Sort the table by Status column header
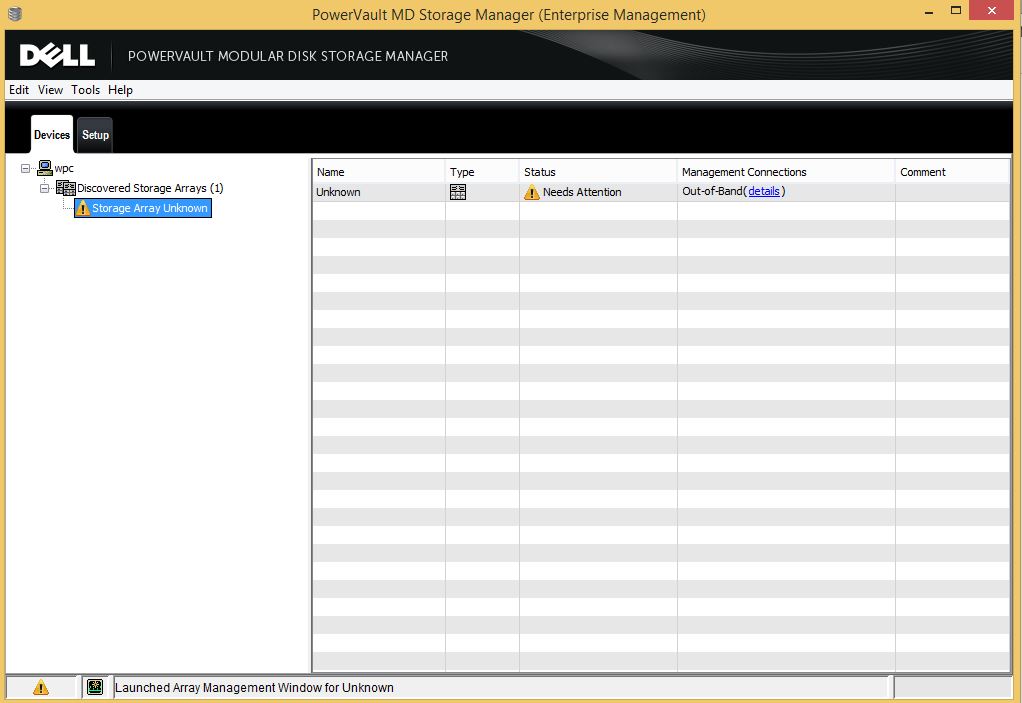1022x703 pixels. (x=597, y=172)
